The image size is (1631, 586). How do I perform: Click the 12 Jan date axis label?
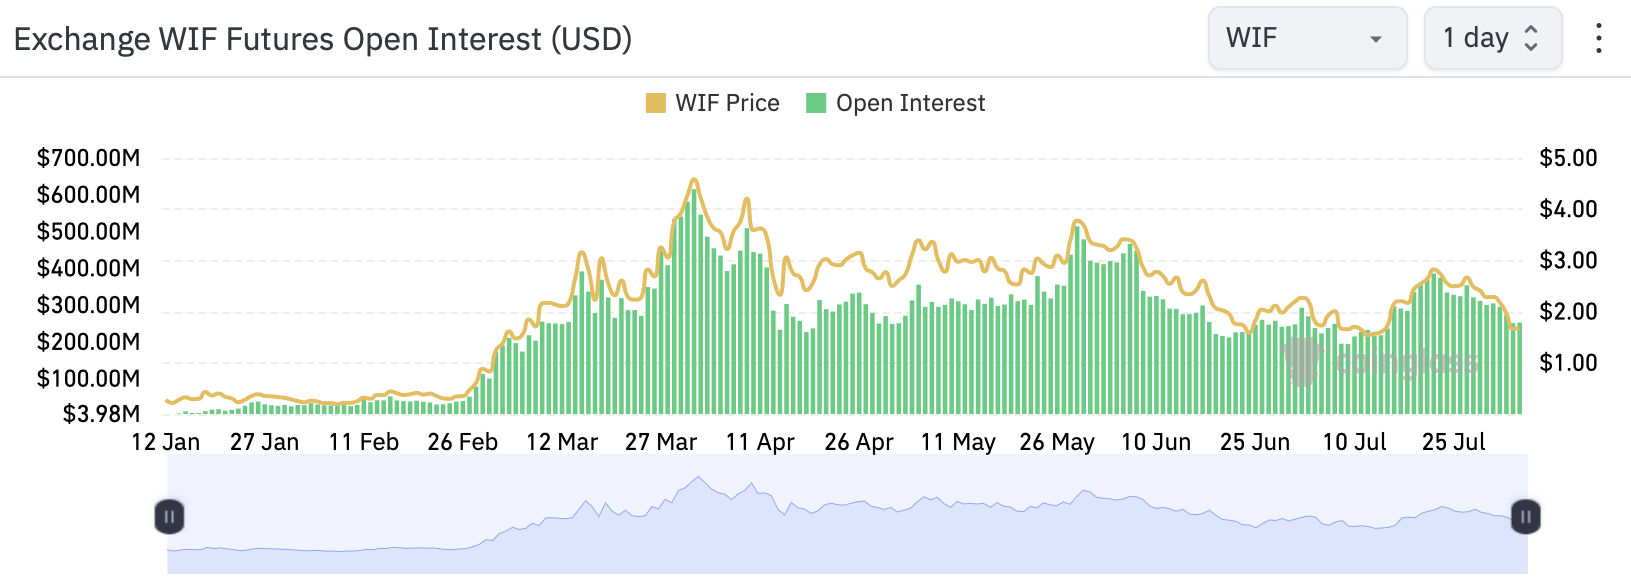click(166, 442)
